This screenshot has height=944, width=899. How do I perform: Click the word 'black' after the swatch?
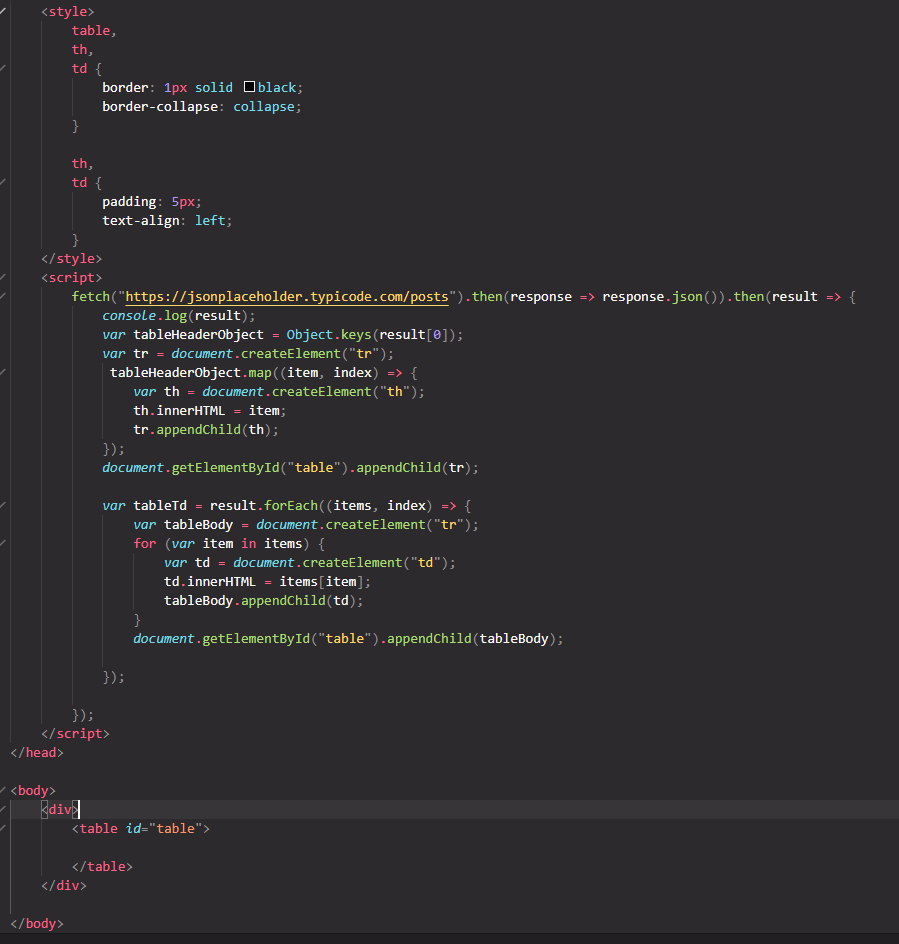(277, 87)
